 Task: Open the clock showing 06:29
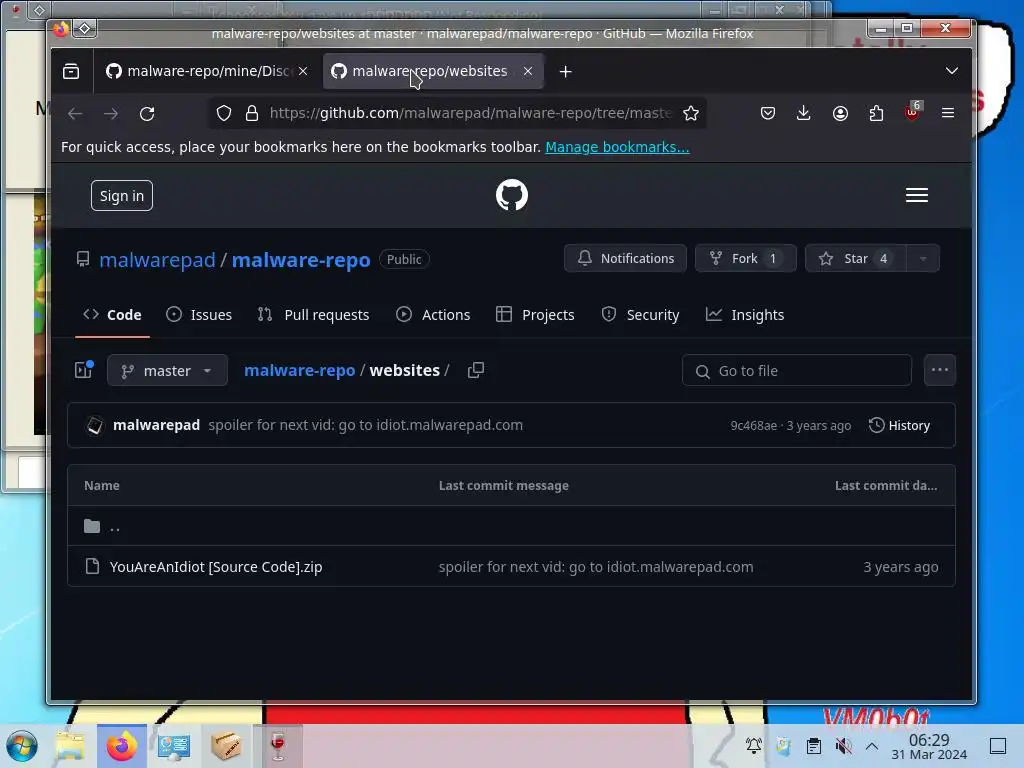(x=929, y=746)
